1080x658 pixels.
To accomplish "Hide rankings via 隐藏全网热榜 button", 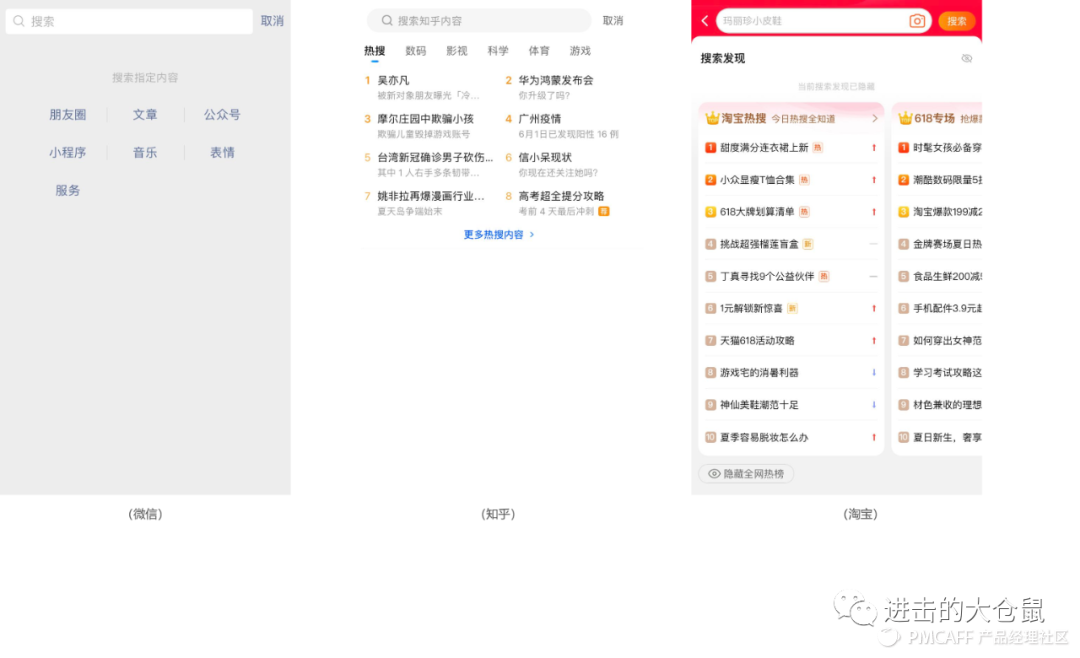I will (746, 473).
